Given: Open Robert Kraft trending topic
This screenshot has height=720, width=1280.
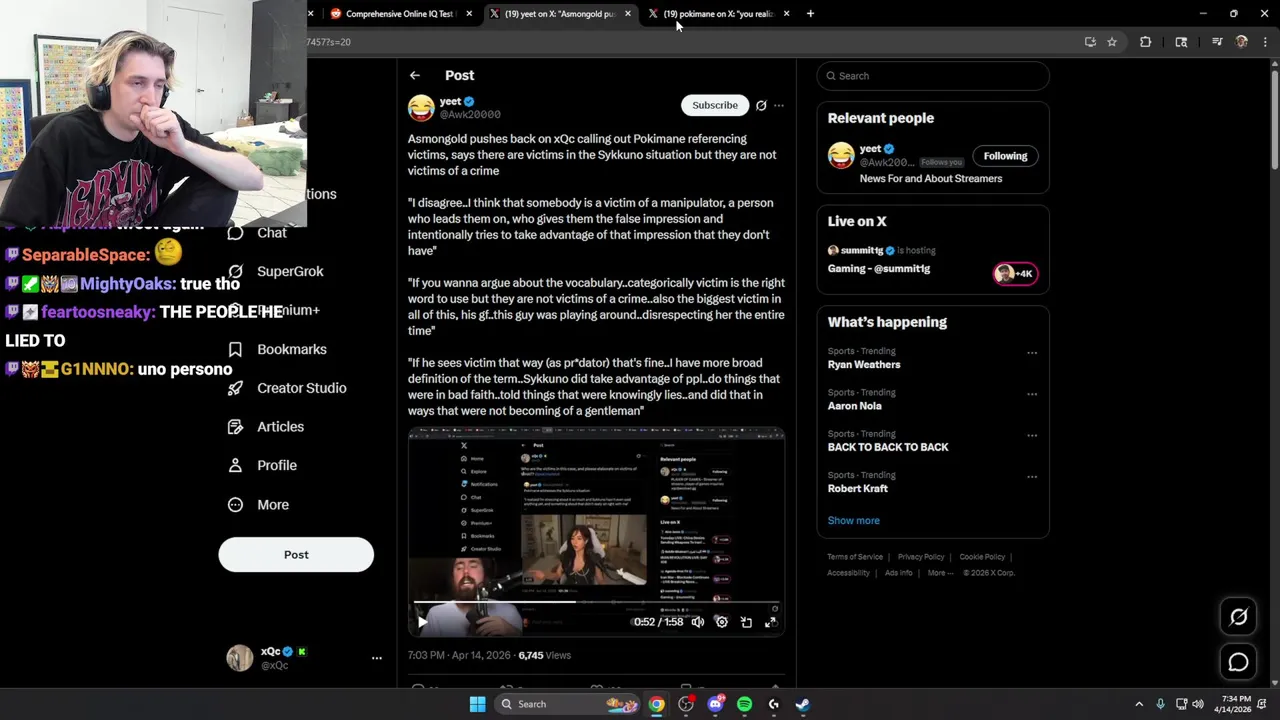Looking at the screenshot, I should tap(857, 489).
